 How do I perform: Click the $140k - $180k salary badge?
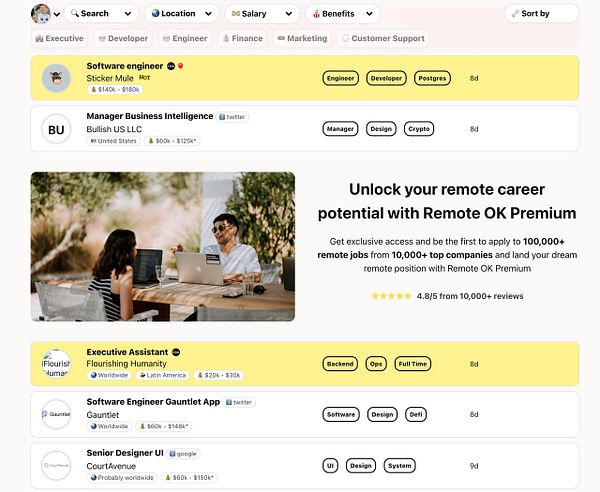[x=115, y=90]
